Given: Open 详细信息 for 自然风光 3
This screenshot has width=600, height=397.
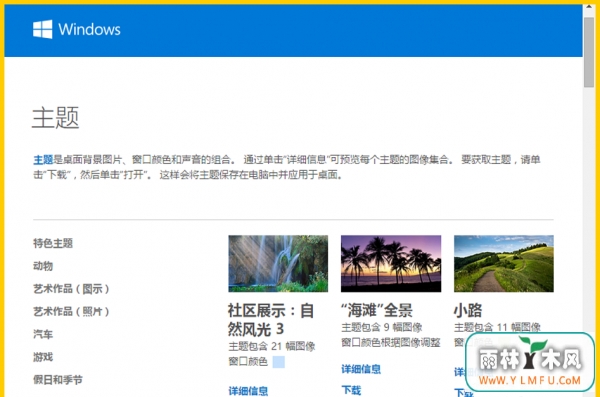Looking at the screenshot, I should click(x=248, y=391).
